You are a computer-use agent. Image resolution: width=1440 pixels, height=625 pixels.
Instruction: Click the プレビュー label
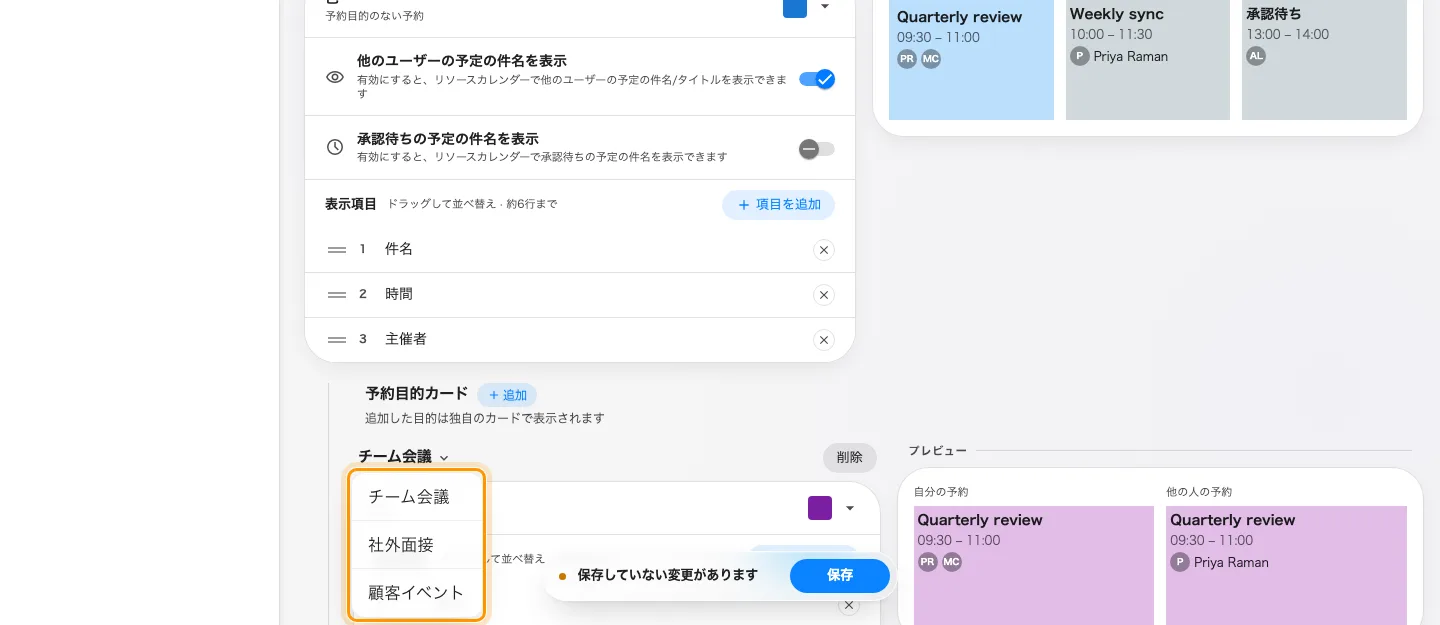tap(937, 451)
